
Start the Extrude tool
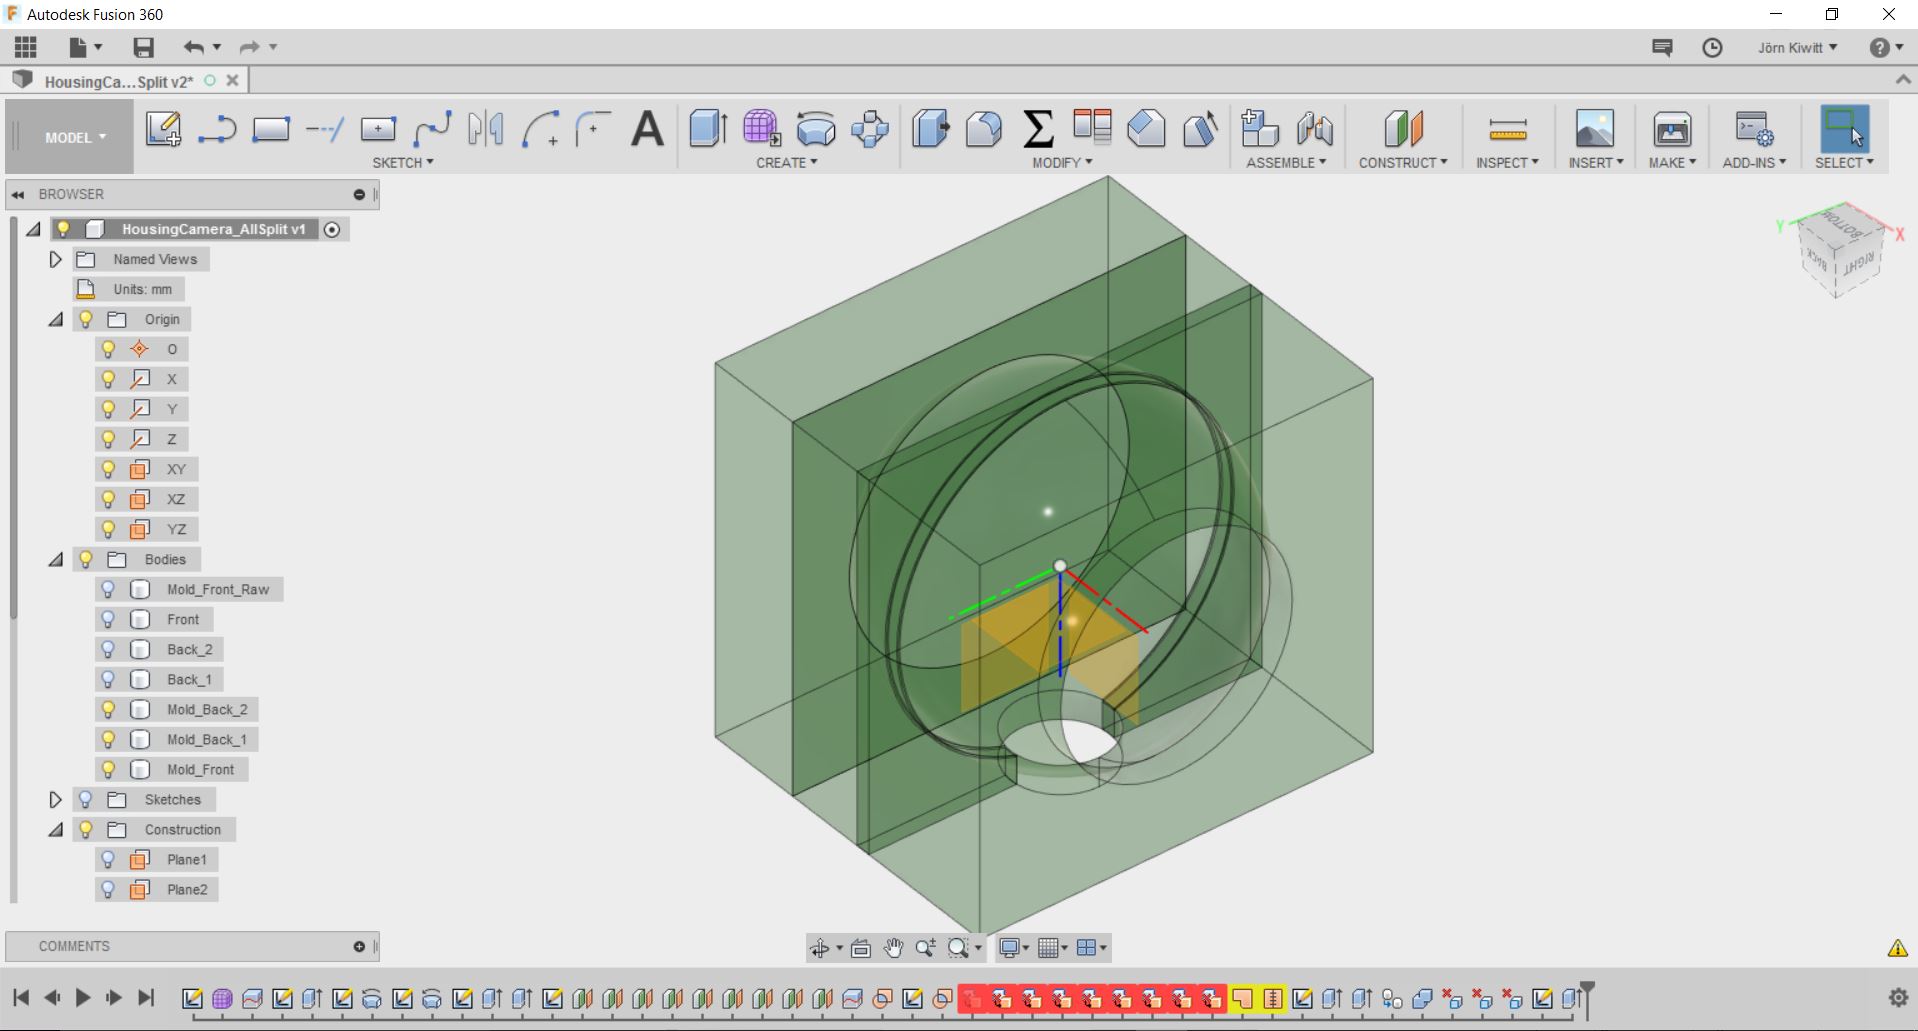click(x=708, y=129)
